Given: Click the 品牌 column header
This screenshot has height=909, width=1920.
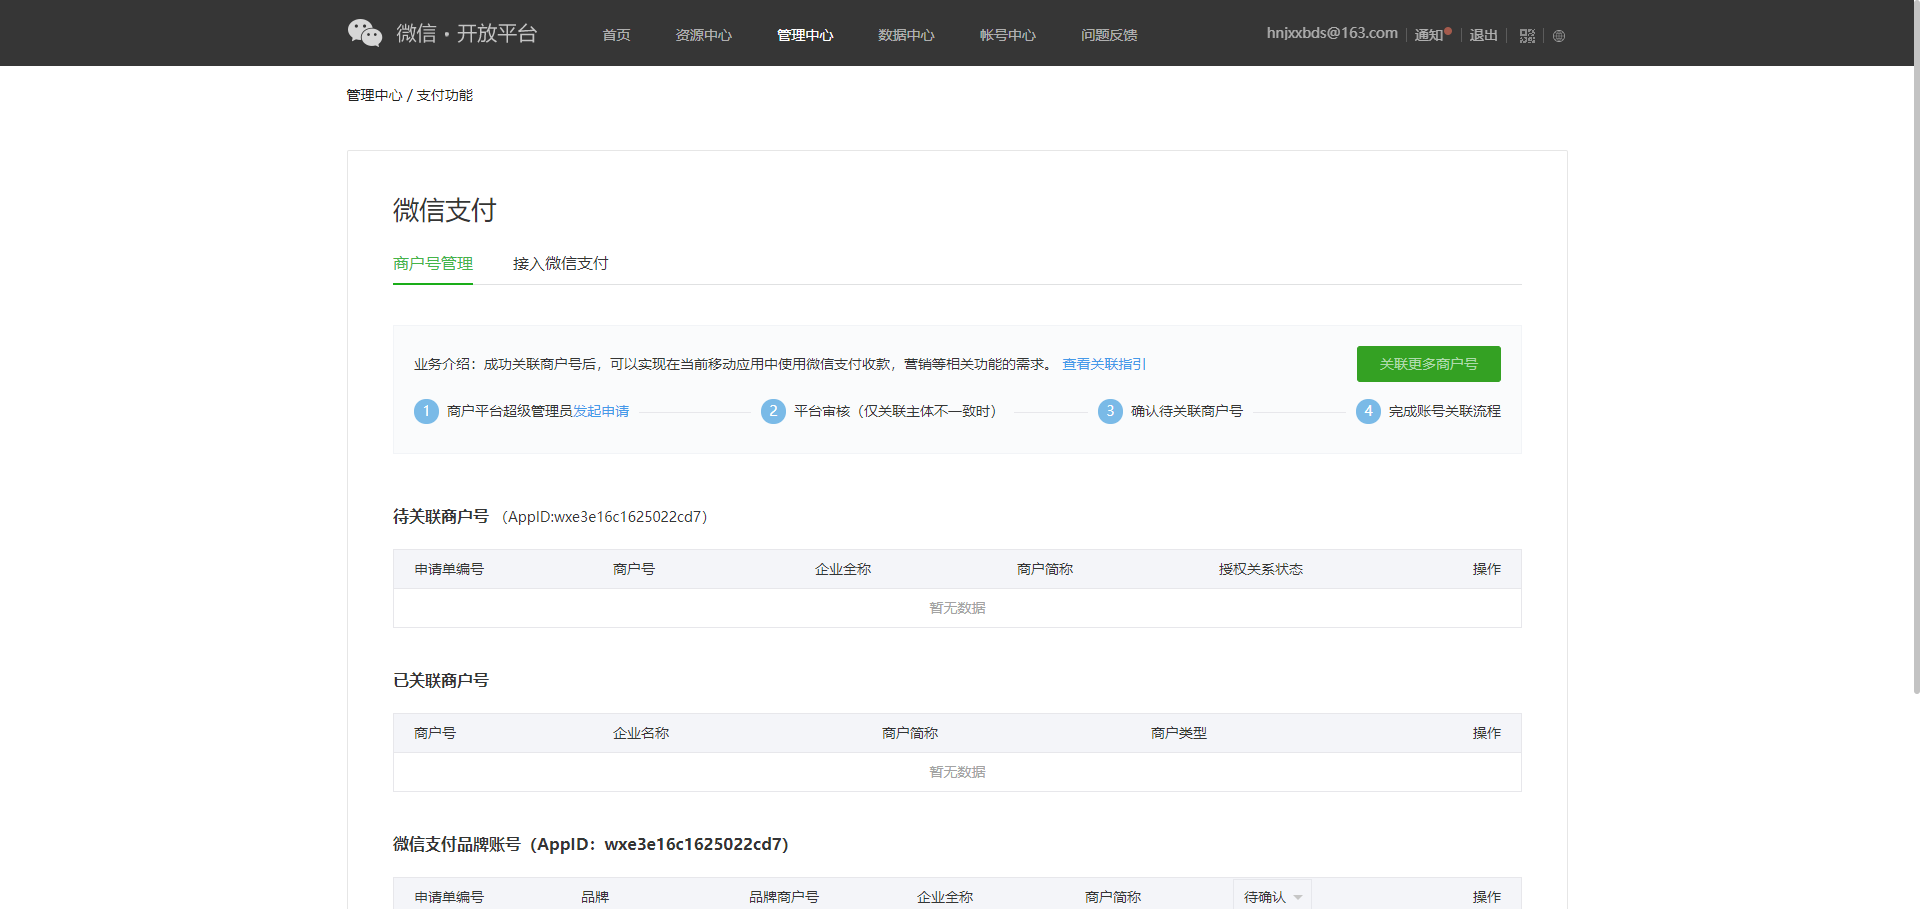Looking at the screenshot, I should (595, 897).
